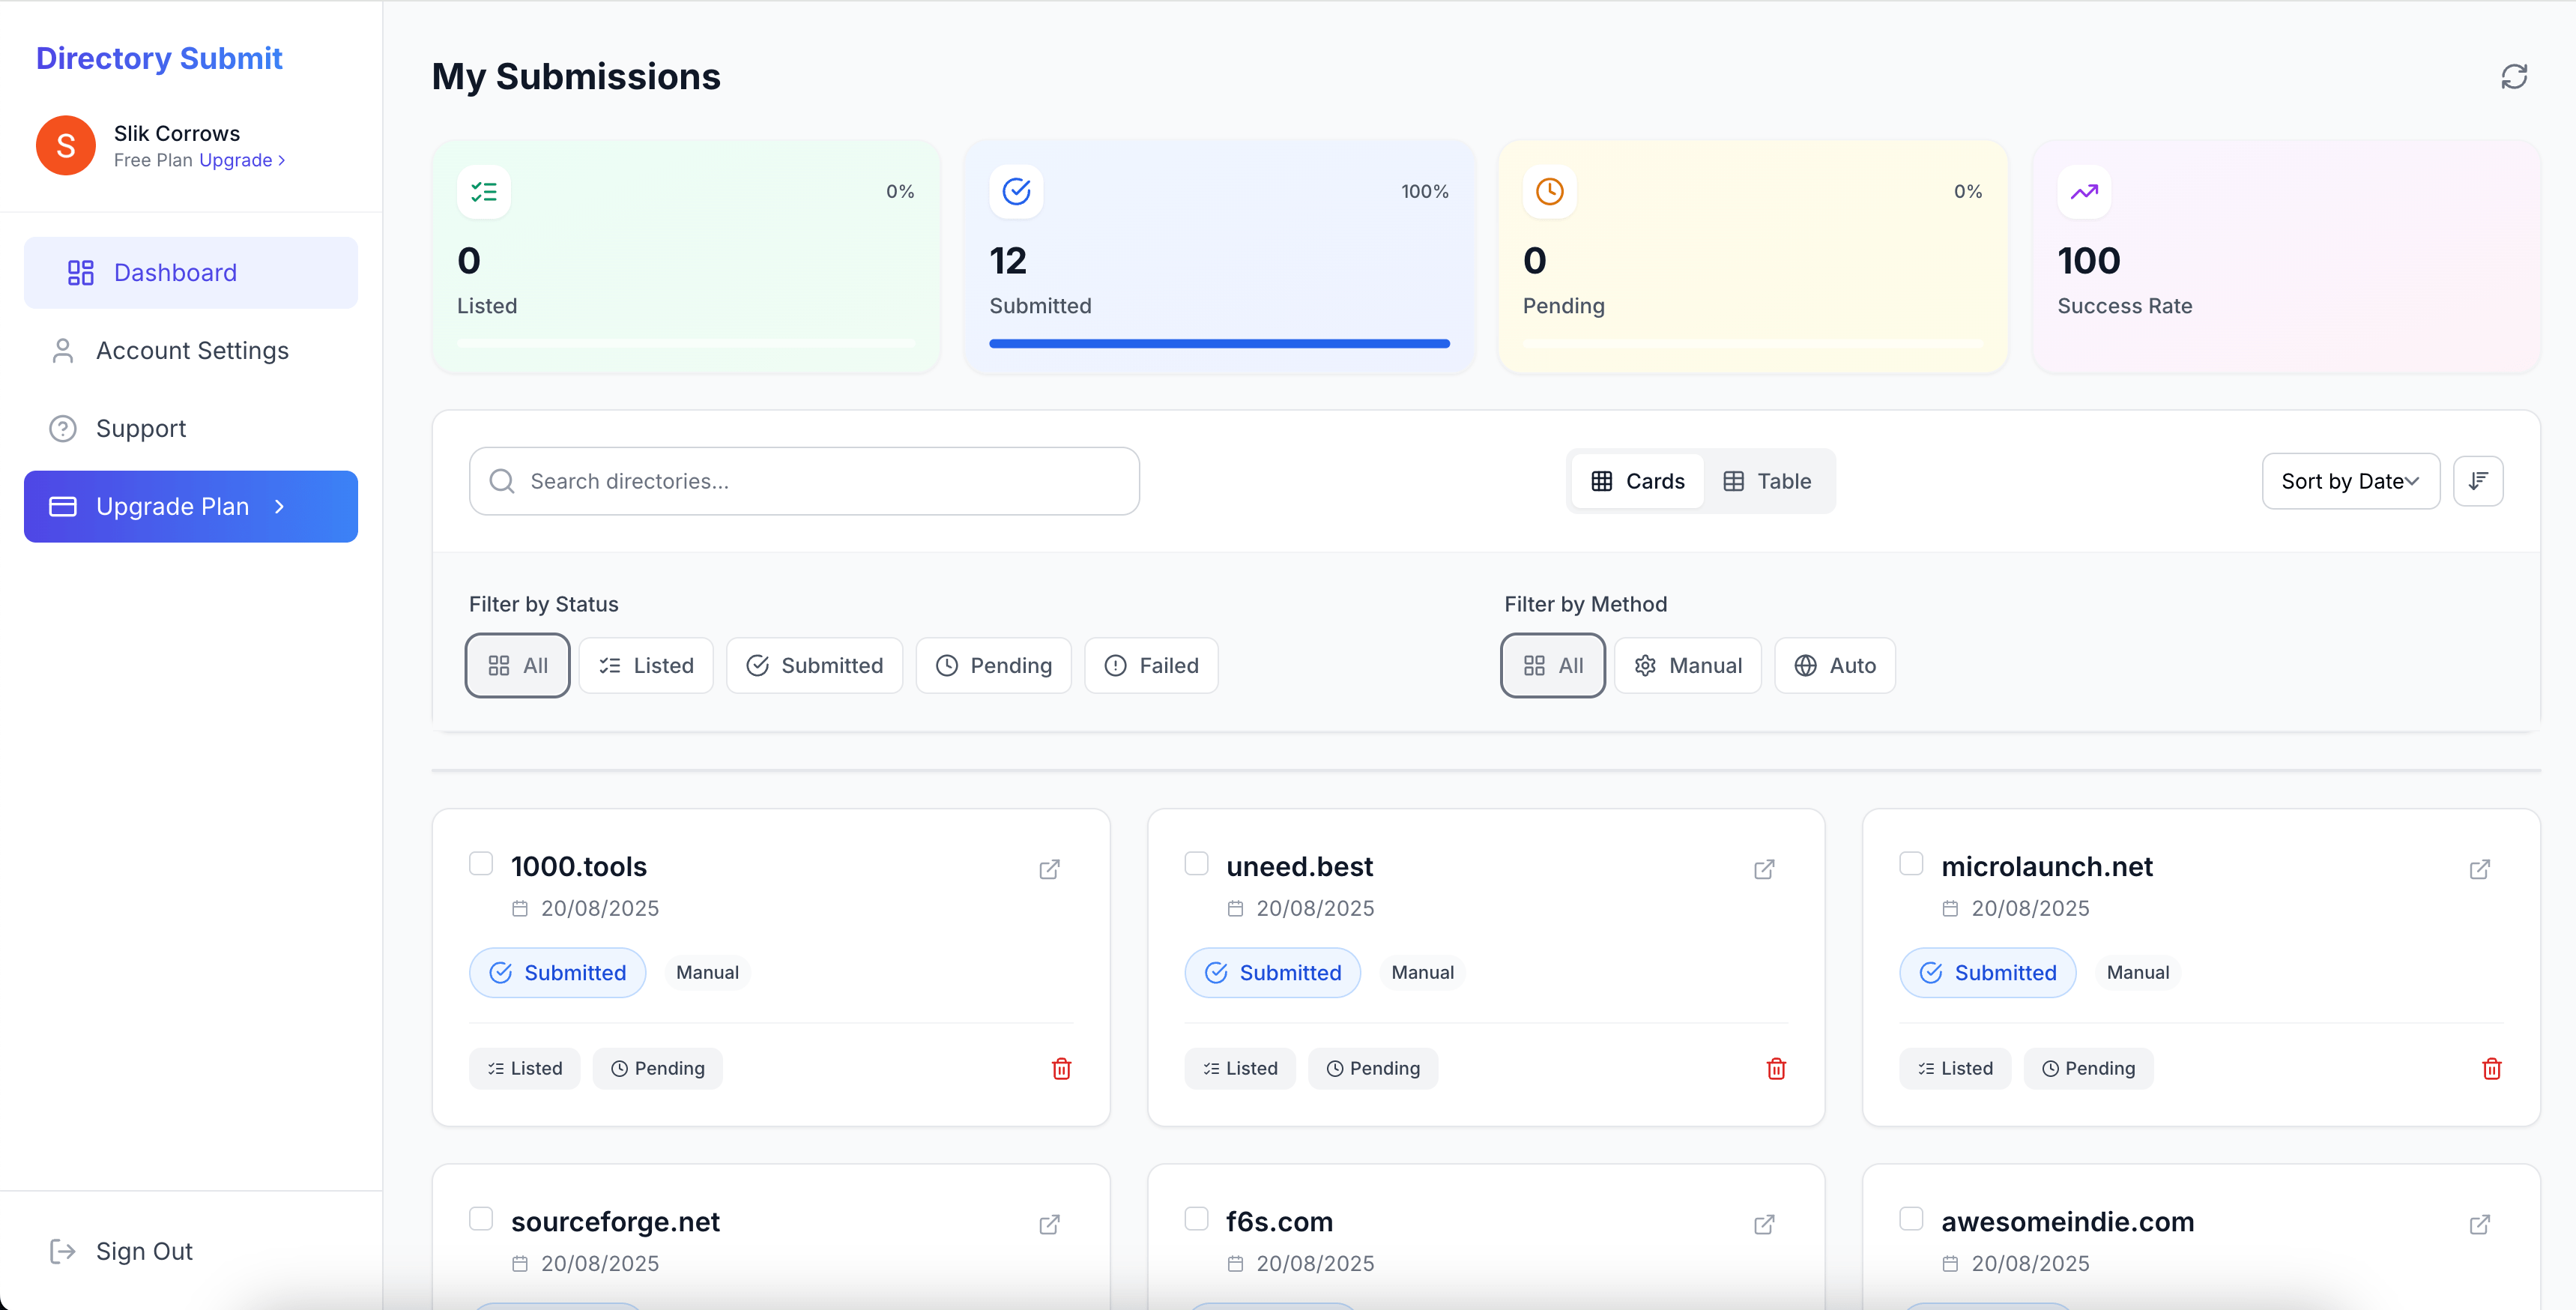The height and width of the screenshot is (1310, 2576).
Task: Click external link icon on sourceforge.net card
Action: coord(1049,1224)
